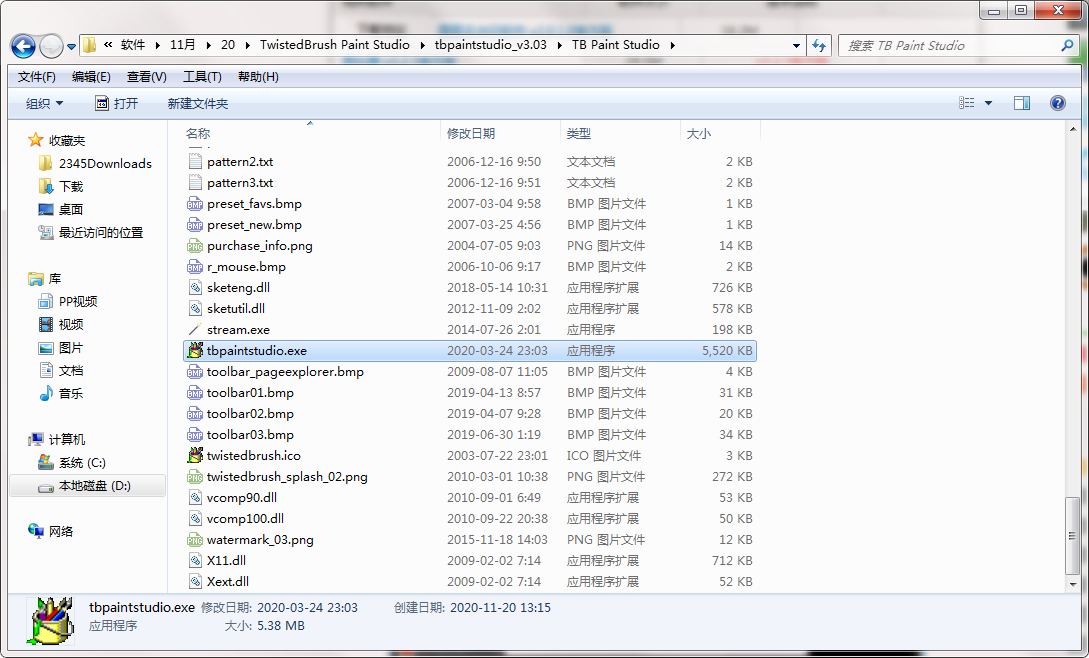Select 计算机 in the navigation pane
Screen dimensions: 1089x658
point(67,439)
